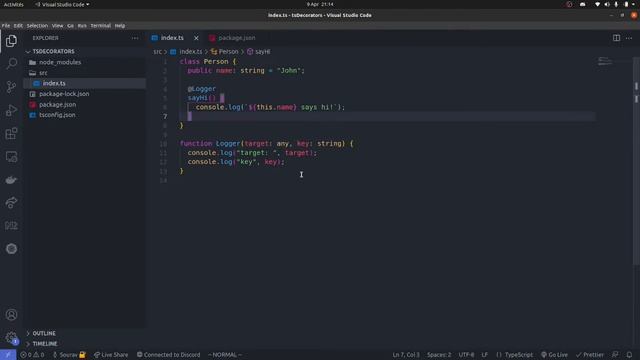Change end of line sequence LF
This screenshot has width=640, height=360.
484,355
